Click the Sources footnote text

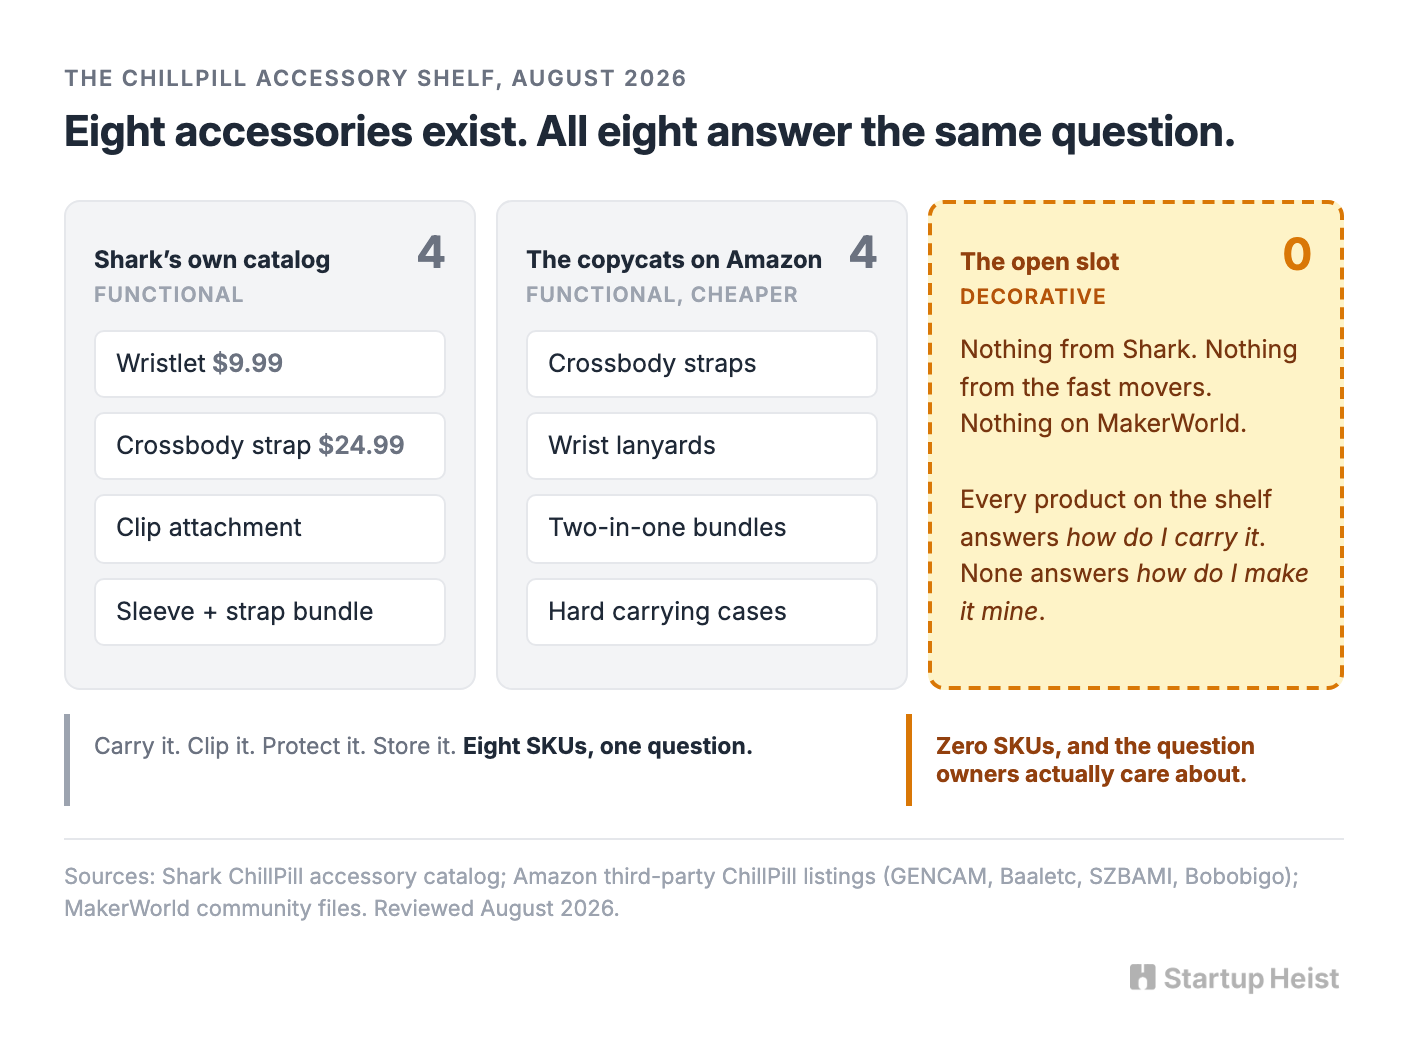(681, 892)
